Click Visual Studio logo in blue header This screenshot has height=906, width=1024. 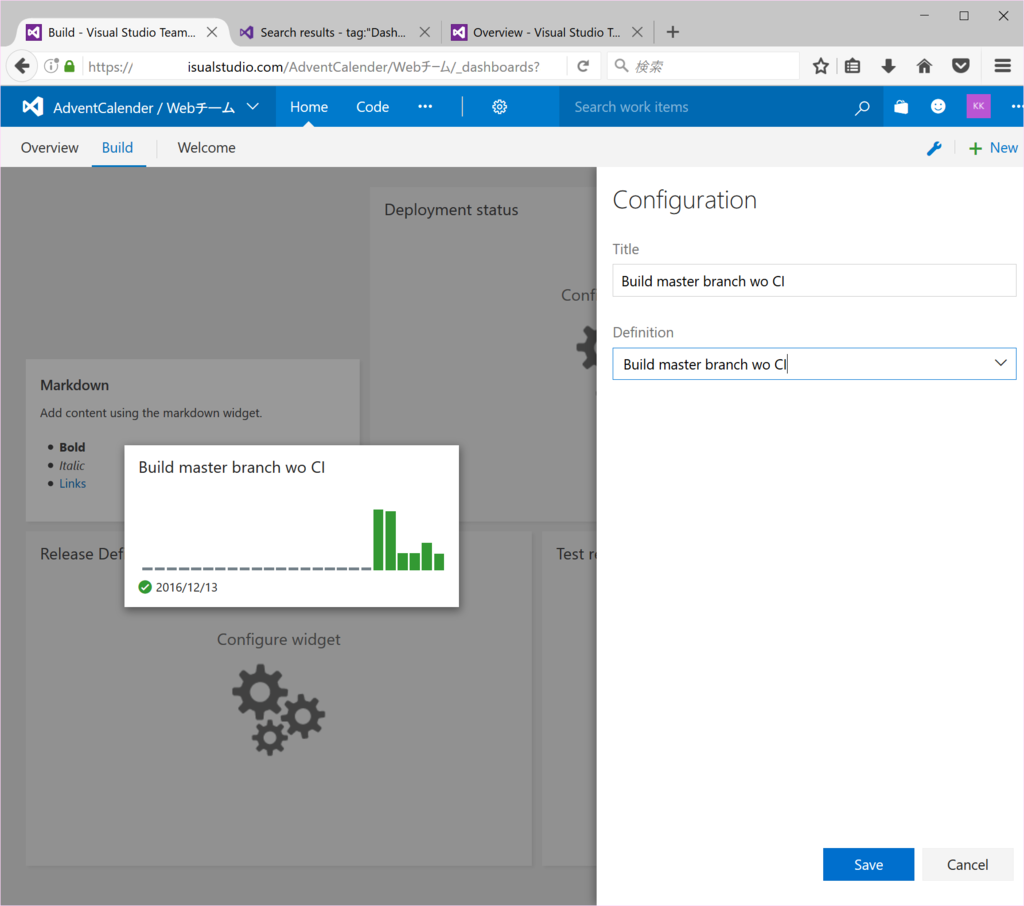33,106
